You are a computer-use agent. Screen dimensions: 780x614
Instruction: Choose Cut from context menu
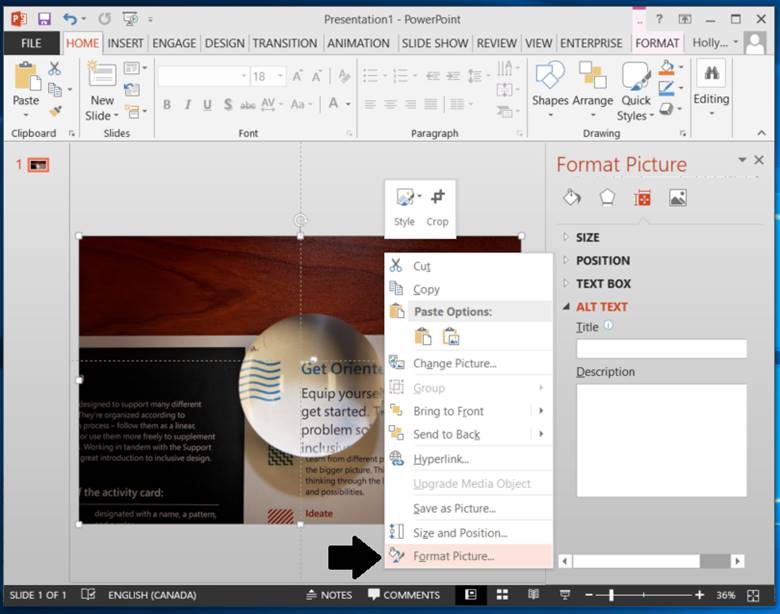(469, 266)
